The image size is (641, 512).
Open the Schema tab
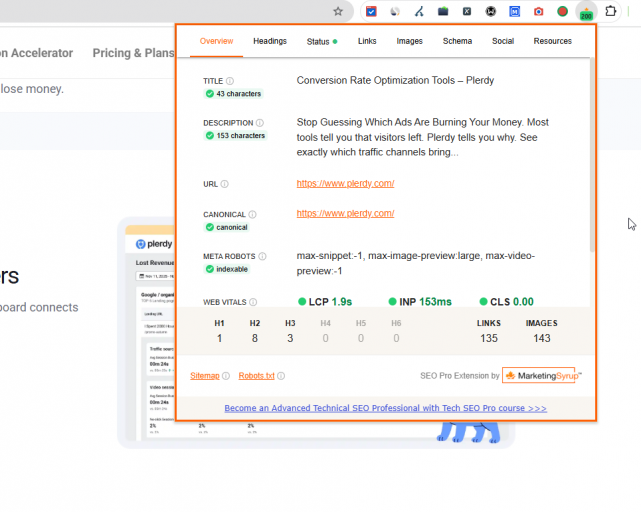[x=457, y=41]
